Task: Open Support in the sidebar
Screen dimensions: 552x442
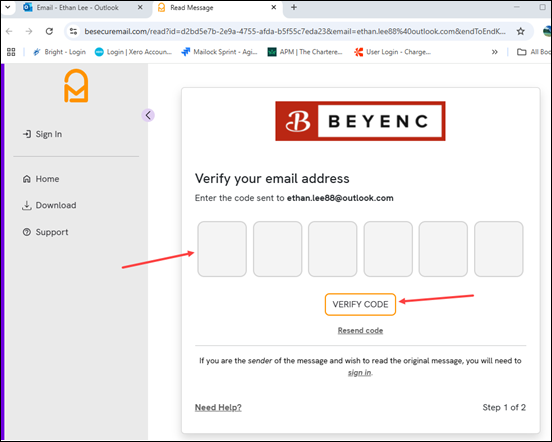Action: click(x=45, y=232)
